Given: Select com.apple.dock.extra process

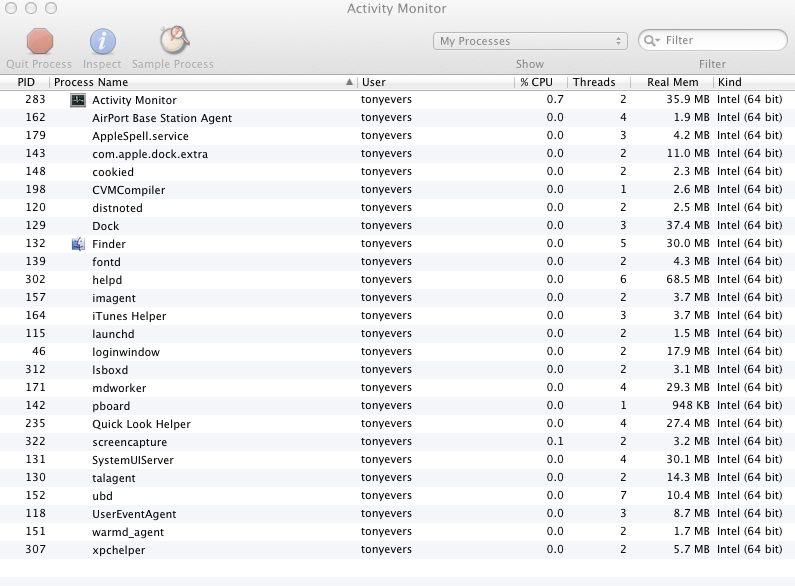Looking at the screenshot, I should click(398, 154).
